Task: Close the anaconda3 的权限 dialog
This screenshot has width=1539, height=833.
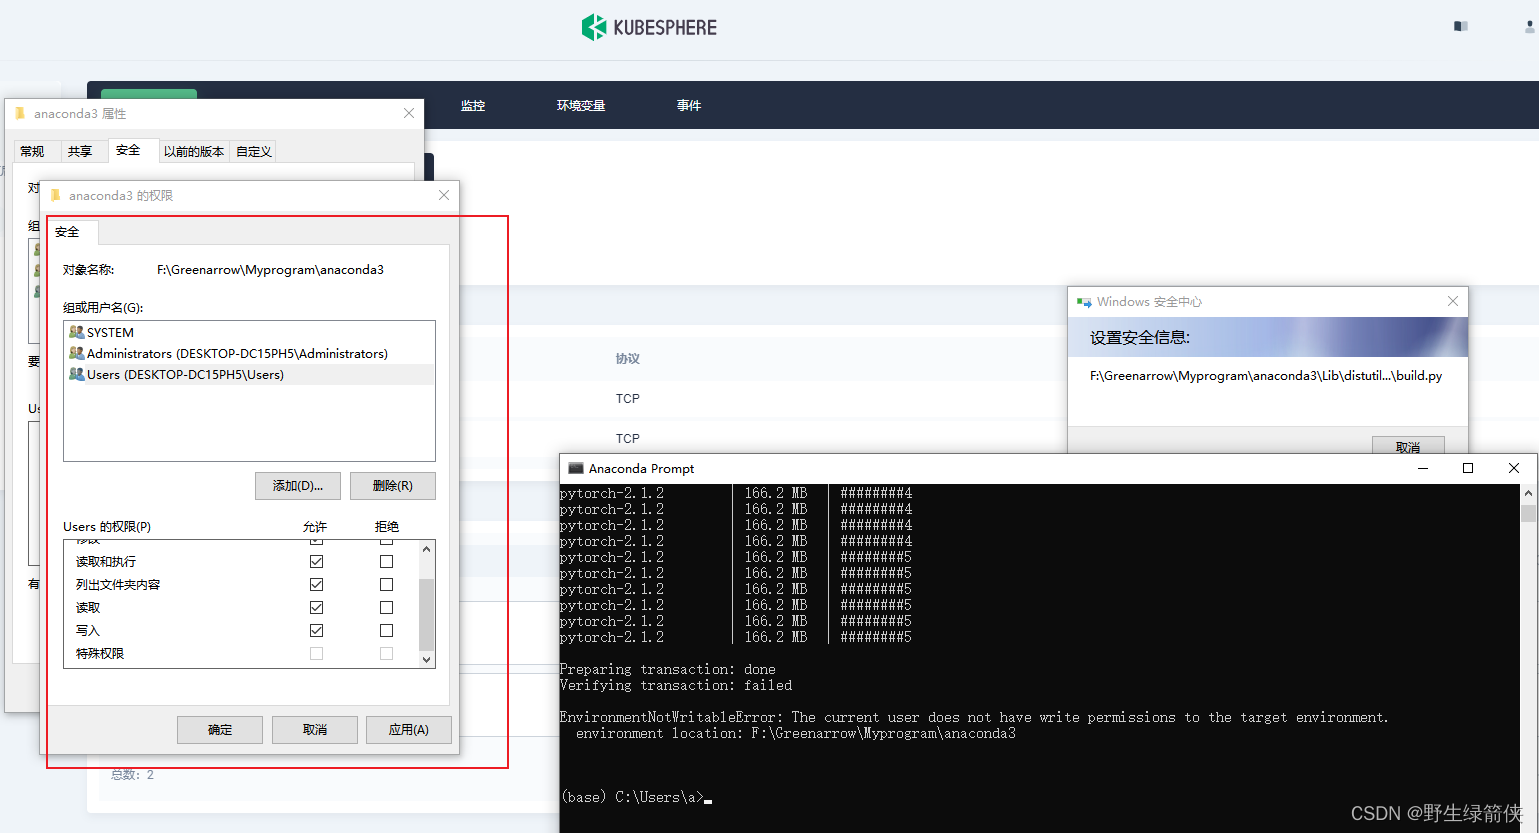Action: tap(444, 195)
